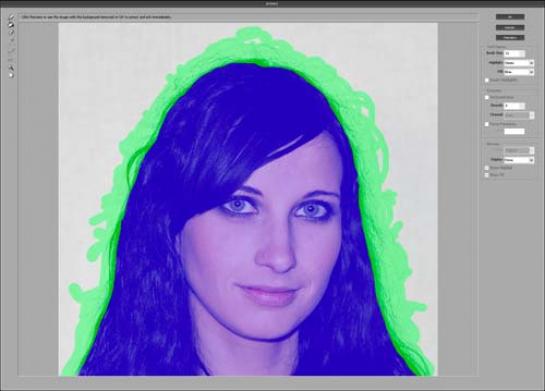Viewport: 545px width, 391px height.
Task: Open the Display dropdown in Preview section
Action: tap(519, 160)
